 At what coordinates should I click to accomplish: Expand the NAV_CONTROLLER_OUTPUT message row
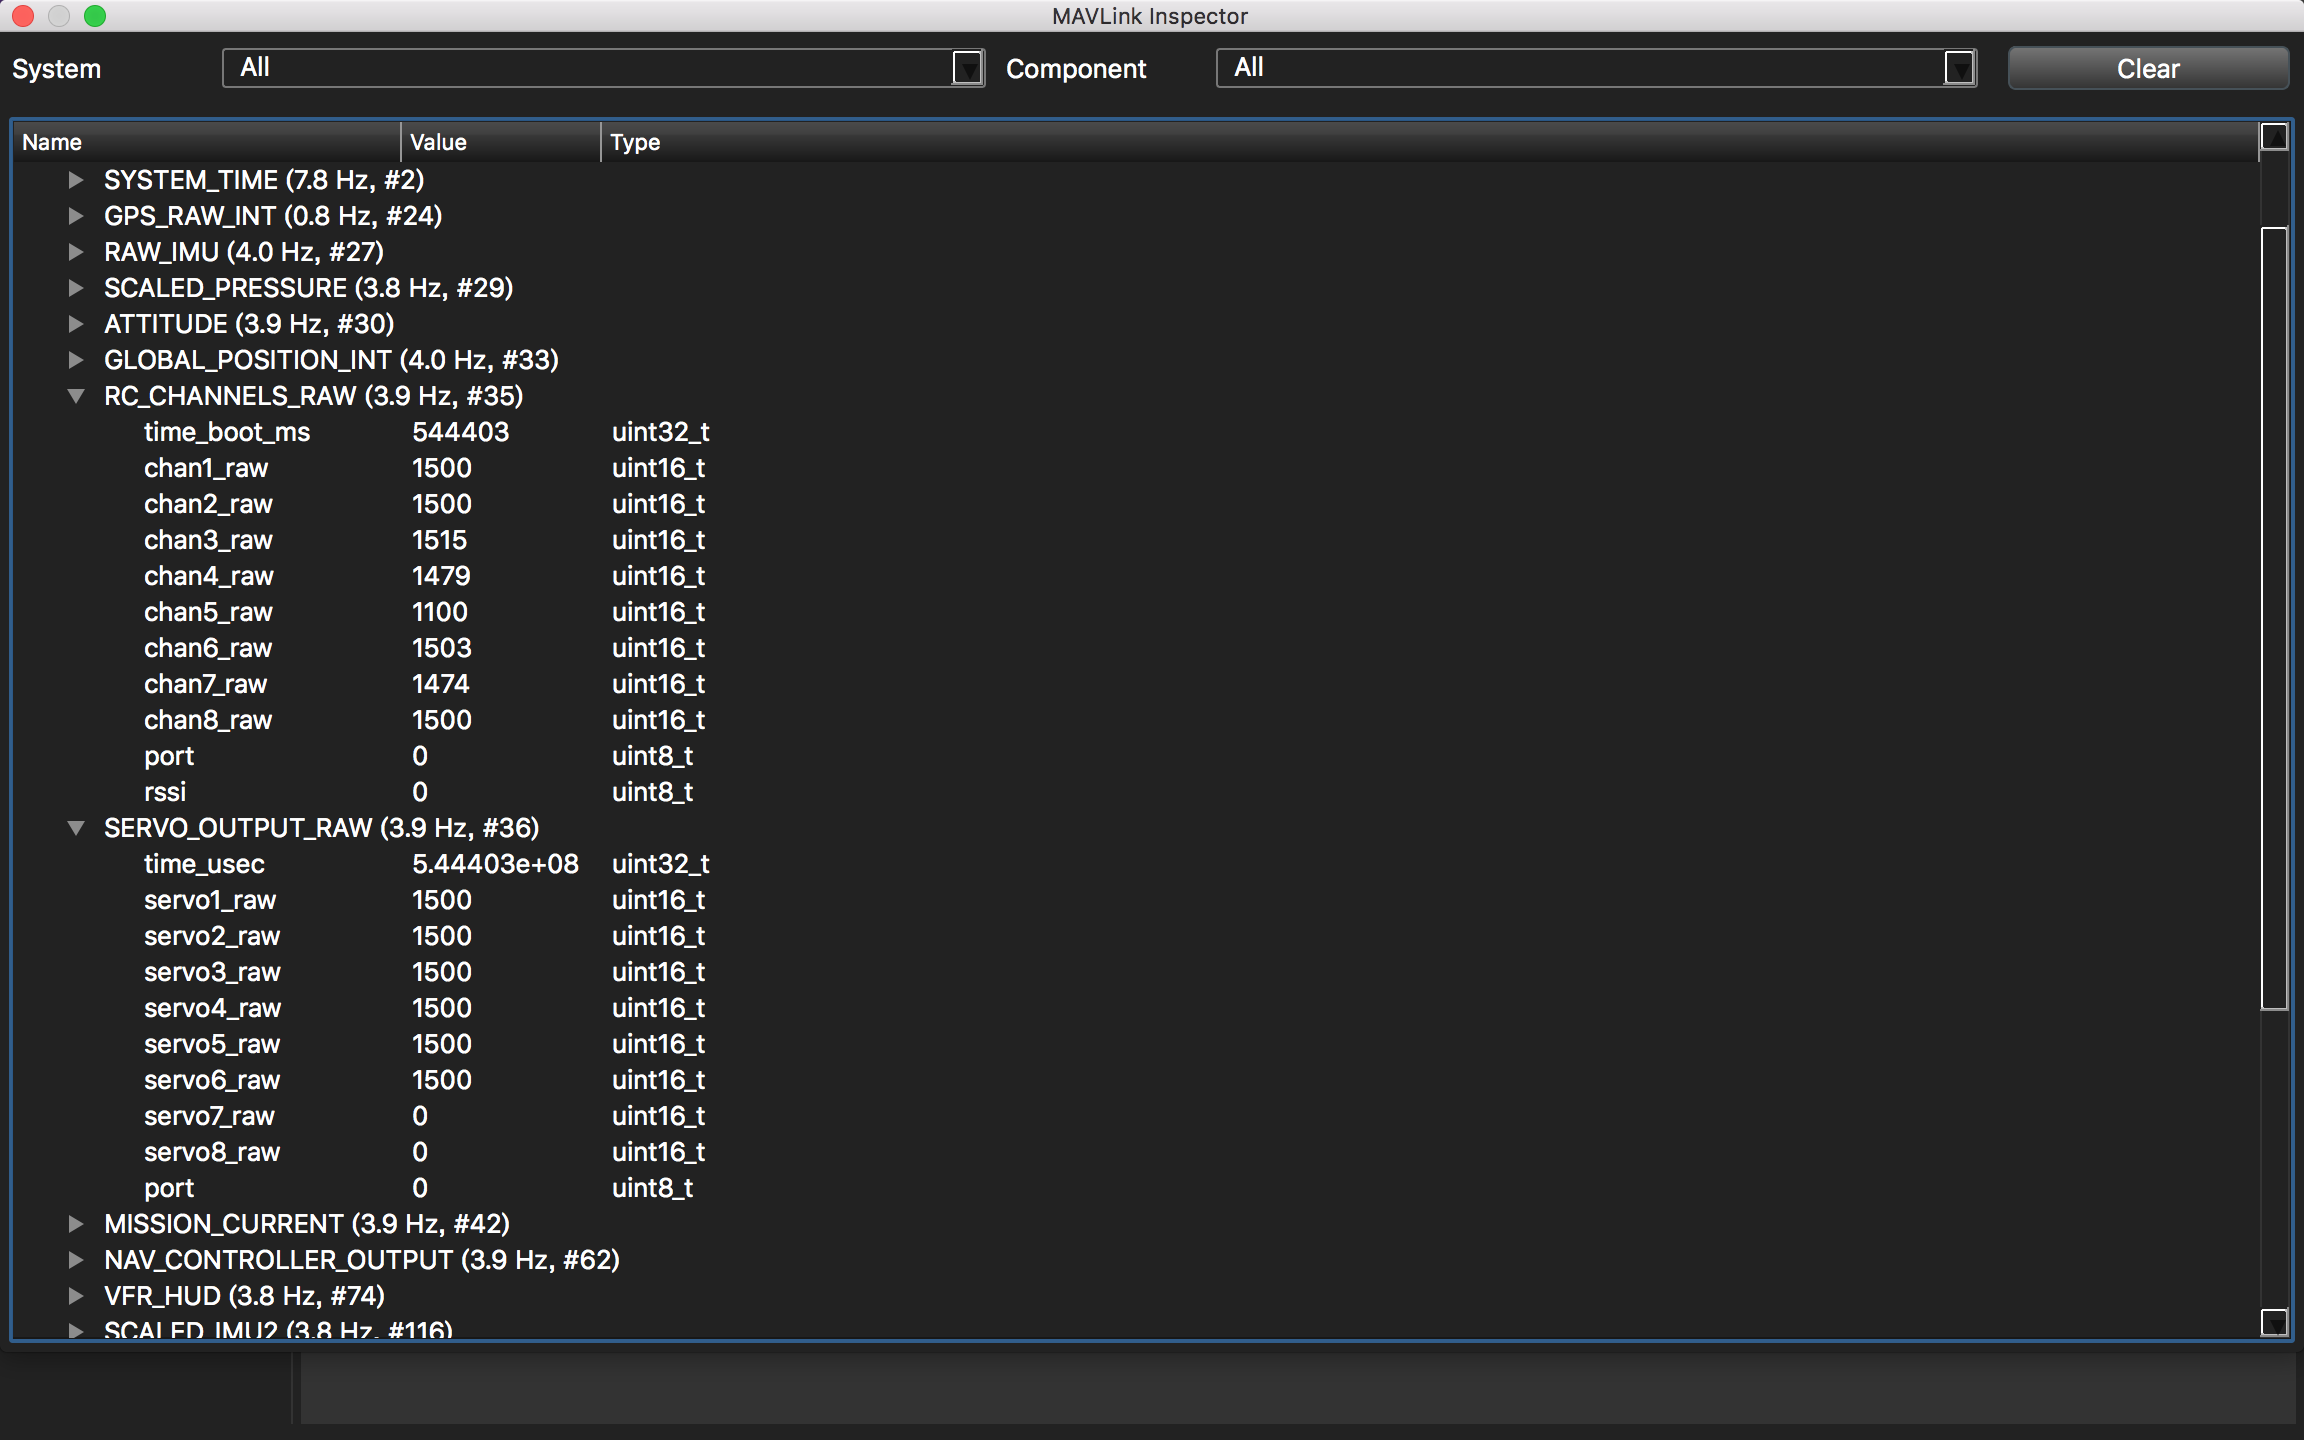pos(76,1260)
